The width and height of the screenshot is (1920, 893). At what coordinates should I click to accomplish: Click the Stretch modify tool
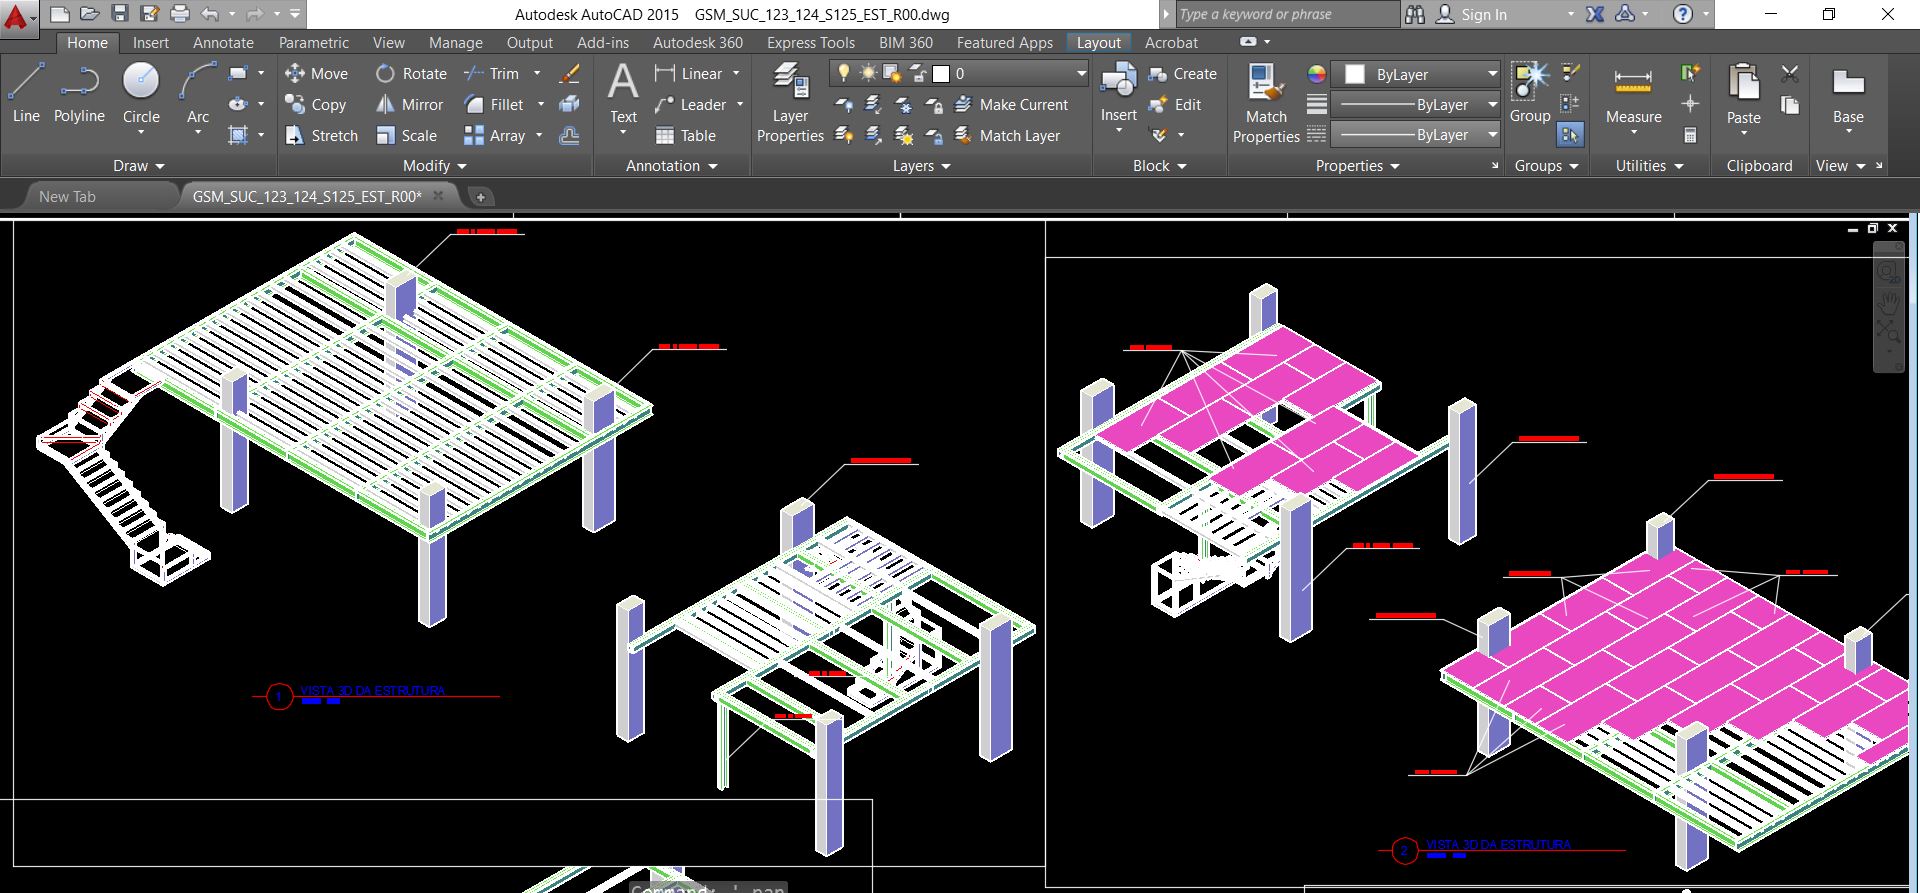tap(321, 136)
